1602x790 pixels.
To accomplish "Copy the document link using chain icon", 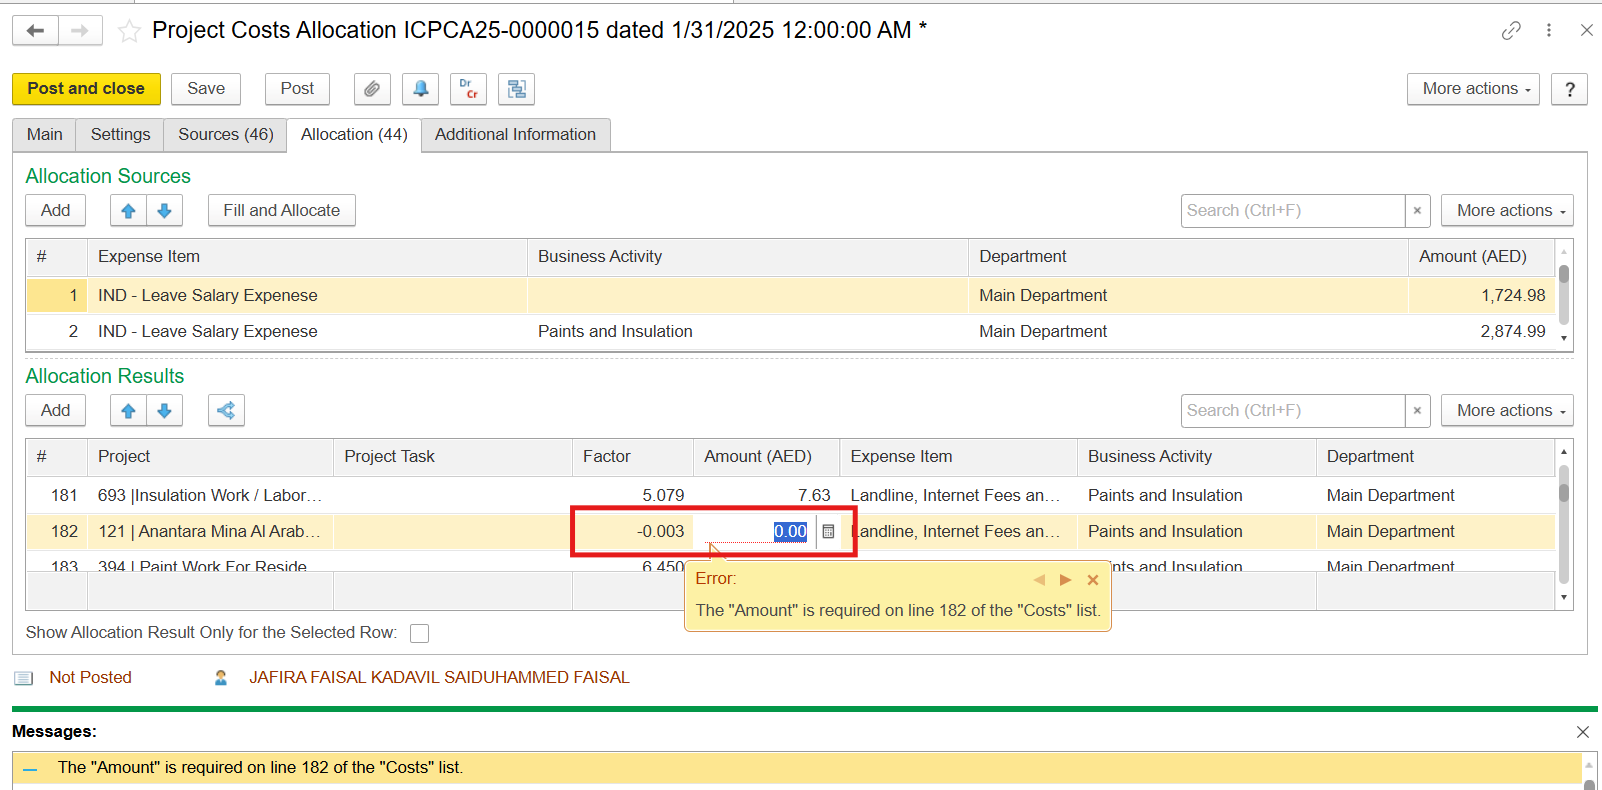I will [x=1511, y=30].
